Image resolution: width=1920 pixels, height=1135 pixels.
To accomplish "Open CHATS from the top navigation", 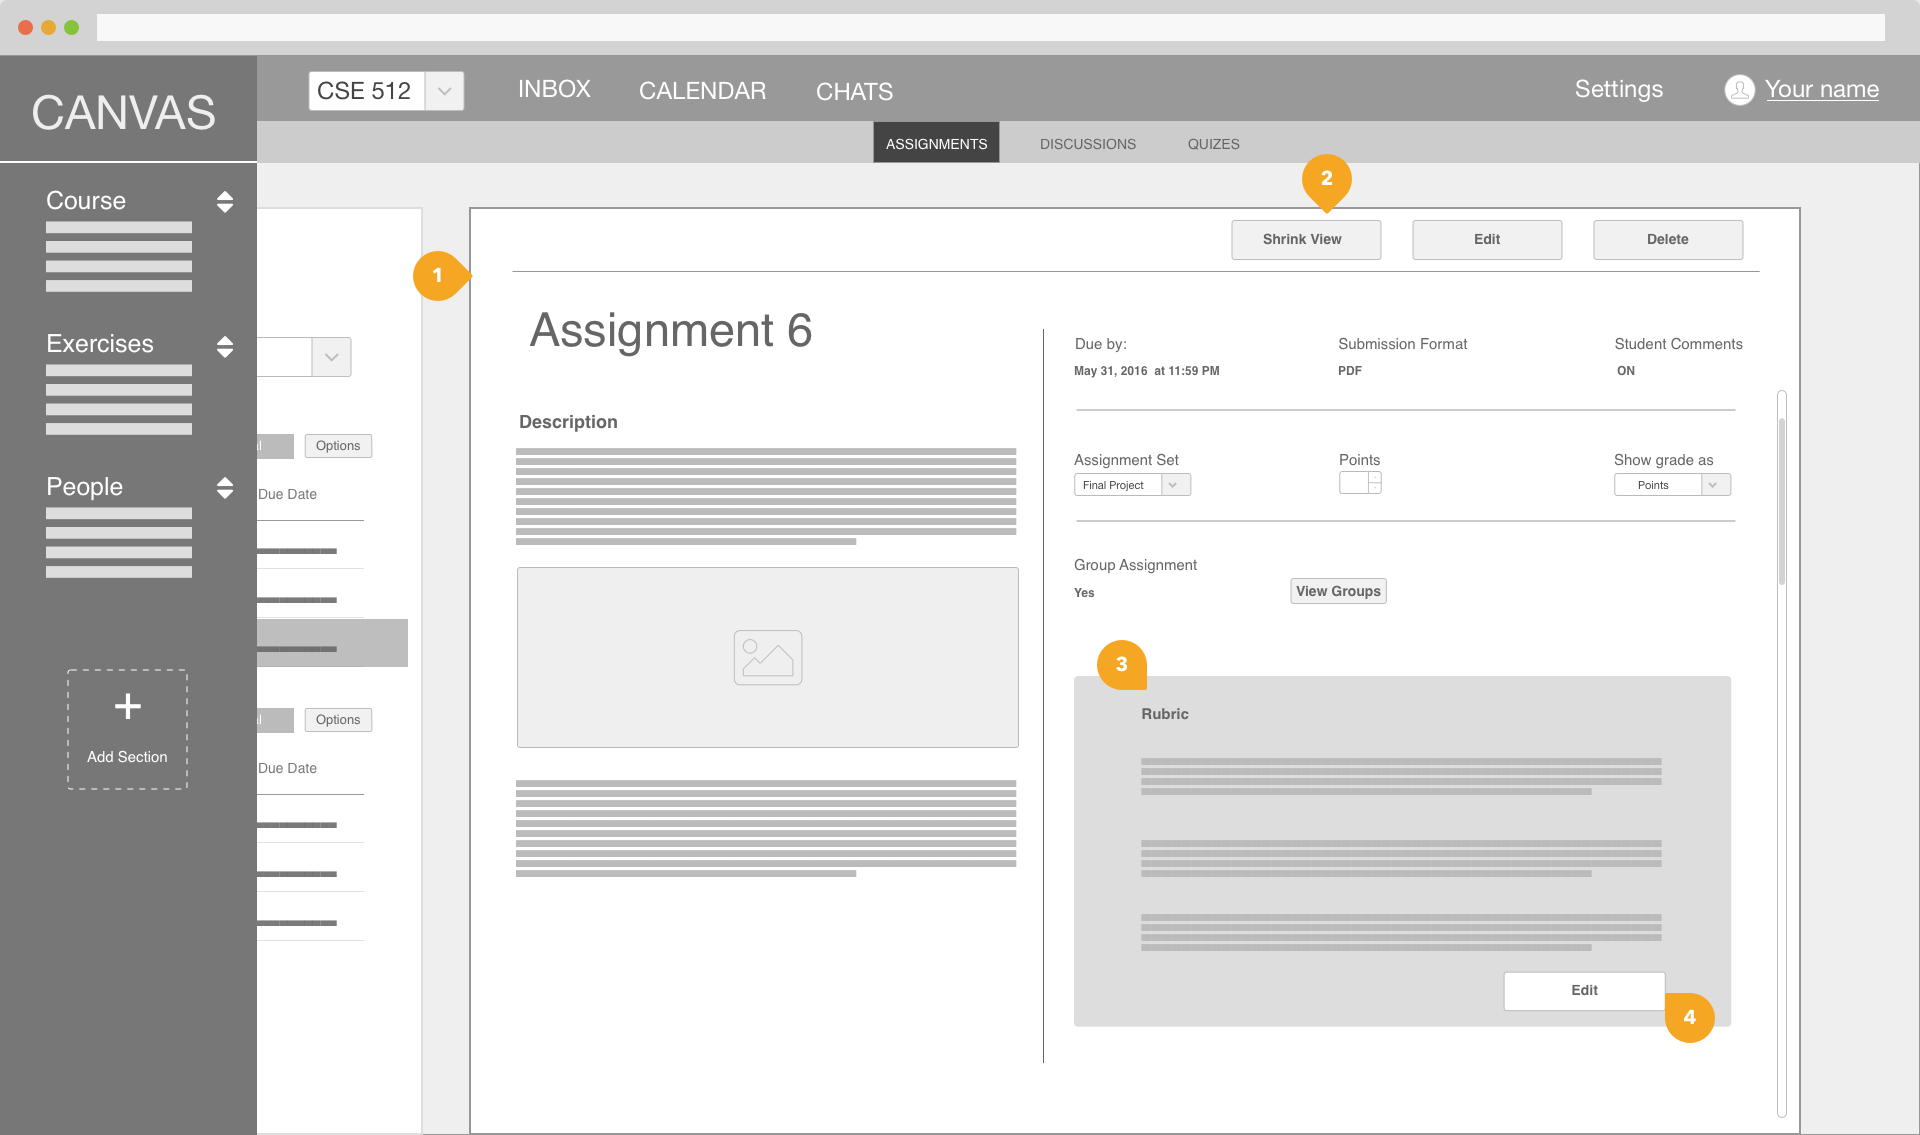I will pyautogui.click(x=854, y=92).
